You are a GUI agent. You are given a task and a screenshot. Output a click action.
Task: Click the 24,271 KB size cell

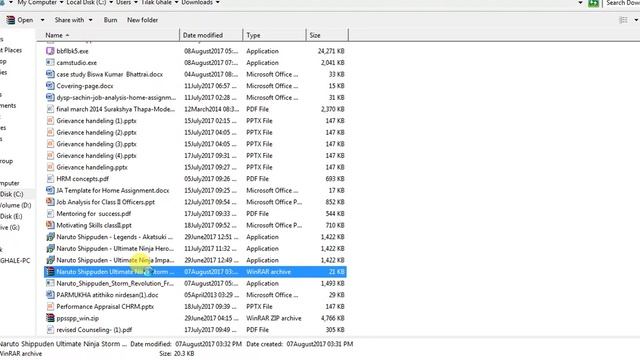[331, 51]
